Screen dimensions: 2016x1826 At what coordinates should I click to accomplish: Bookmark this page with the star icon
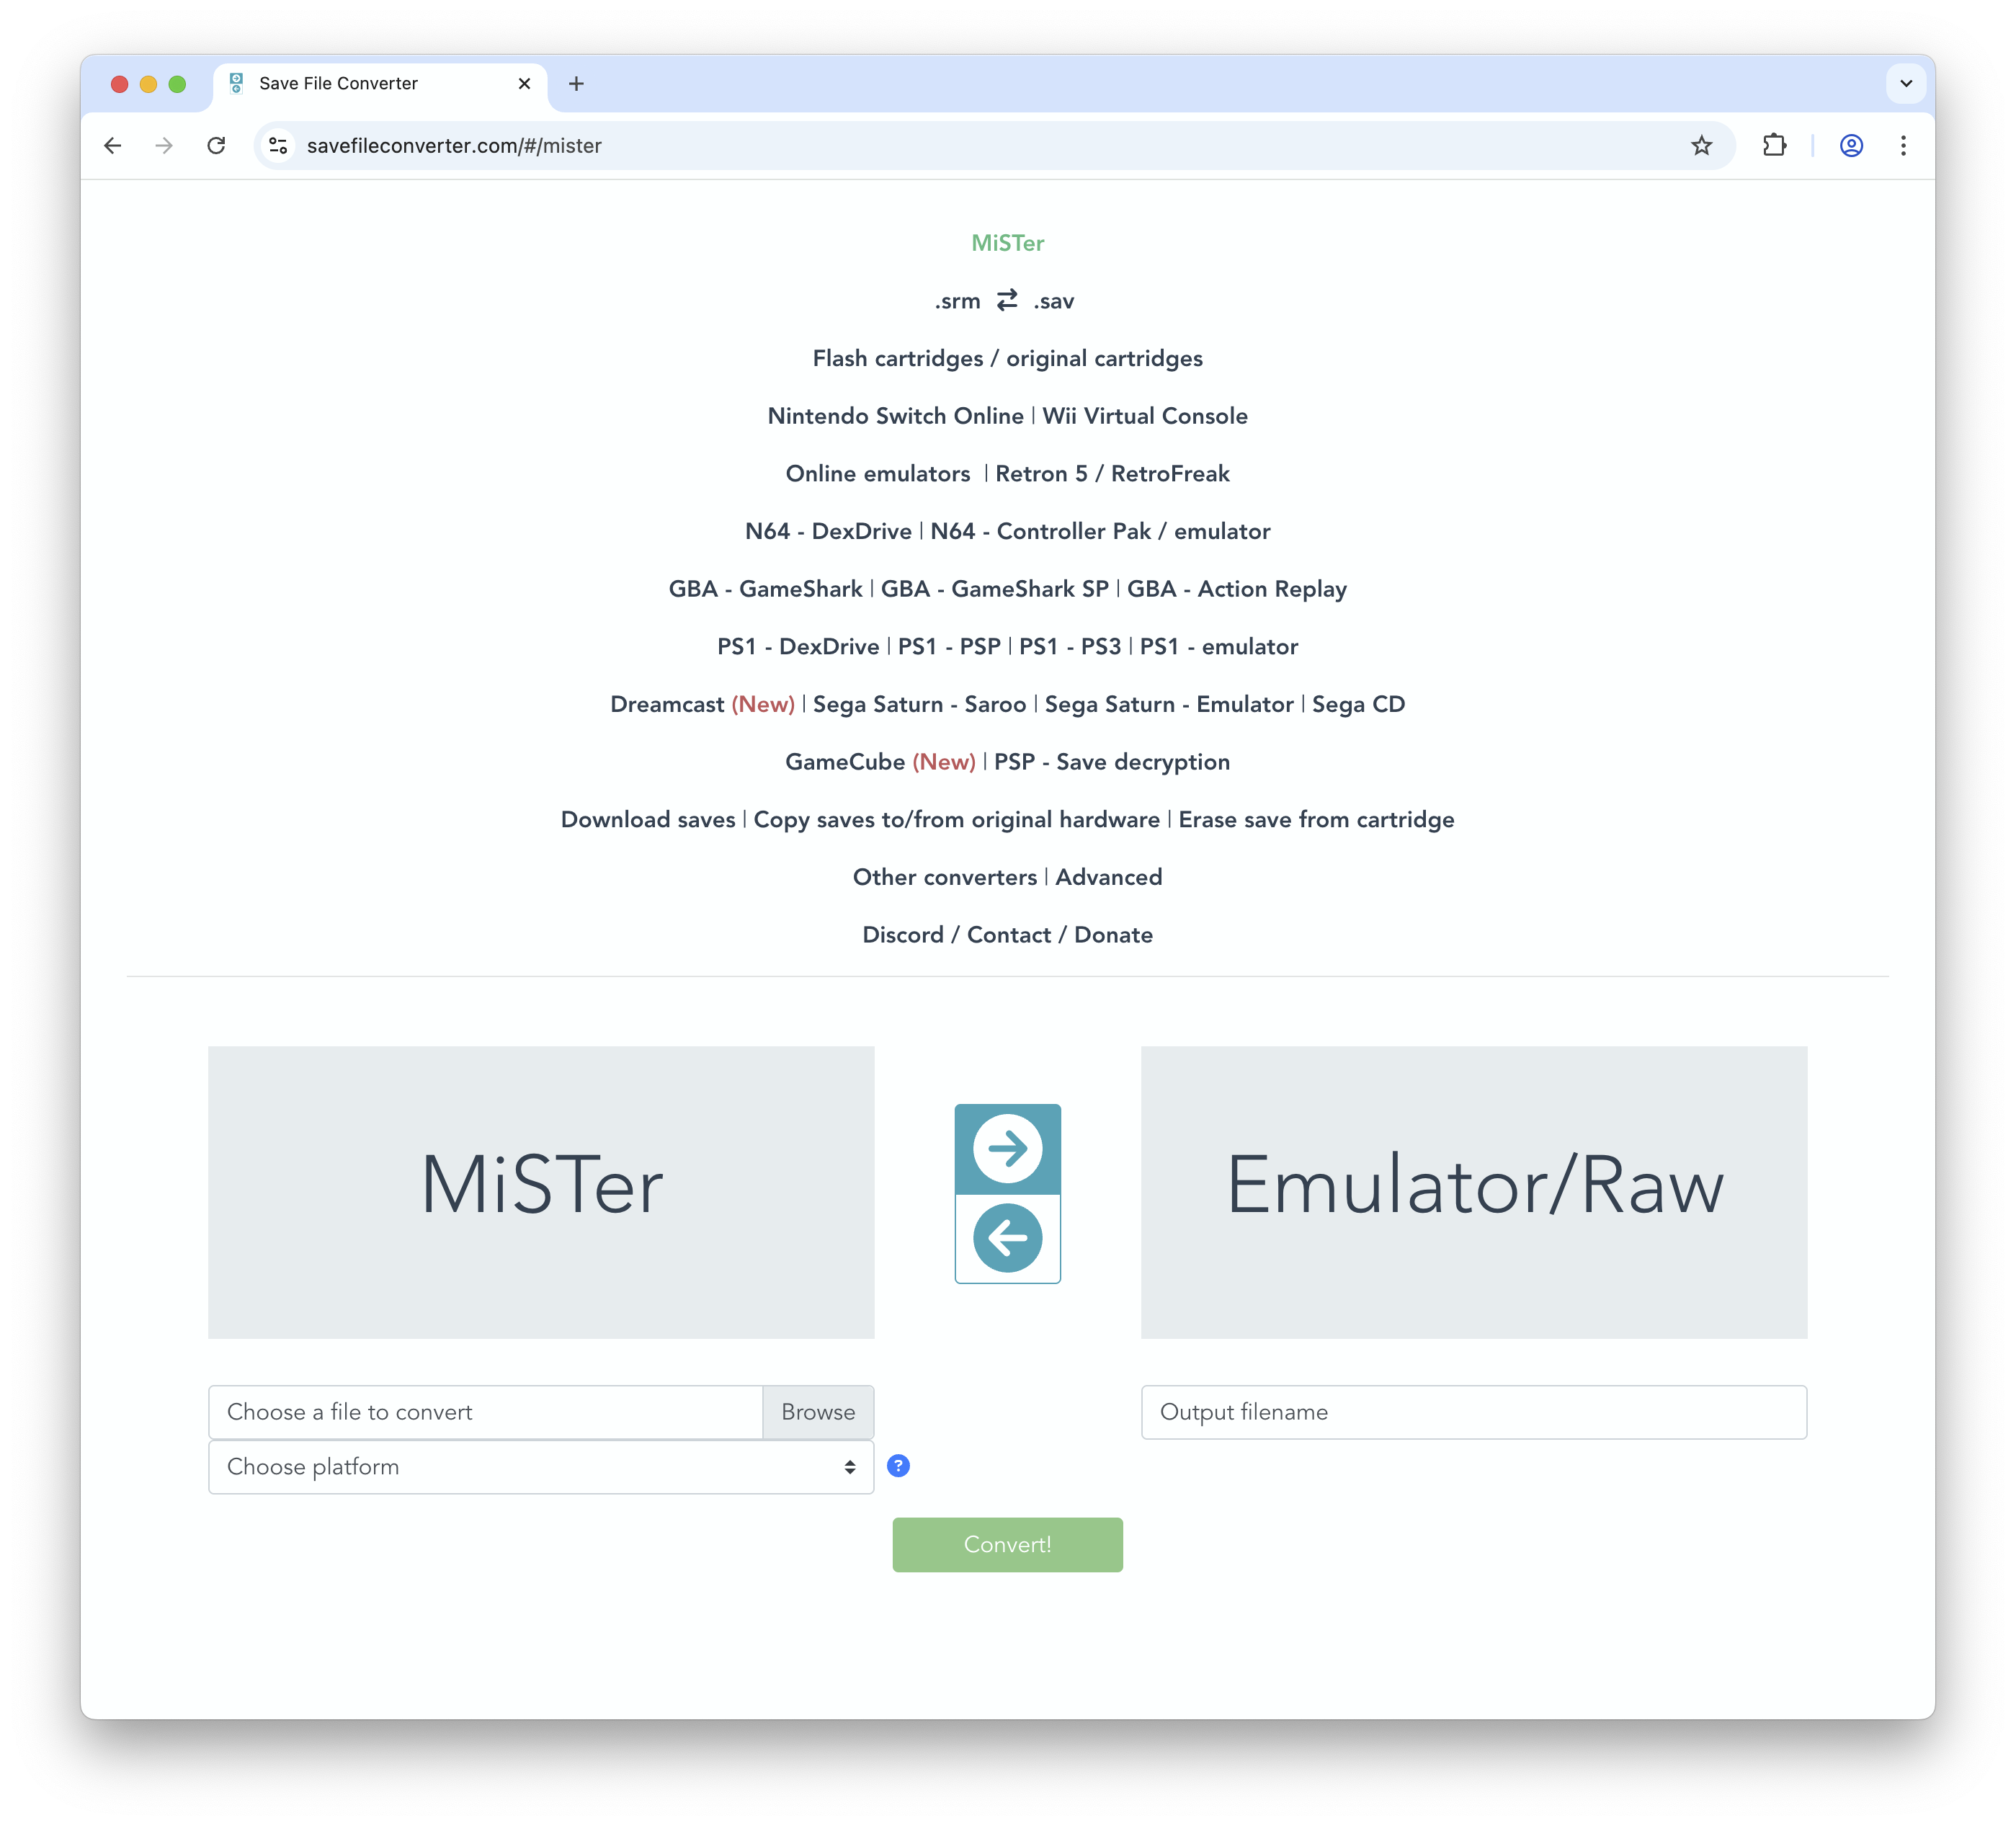pyautogui.click(x=1701, y=146)
